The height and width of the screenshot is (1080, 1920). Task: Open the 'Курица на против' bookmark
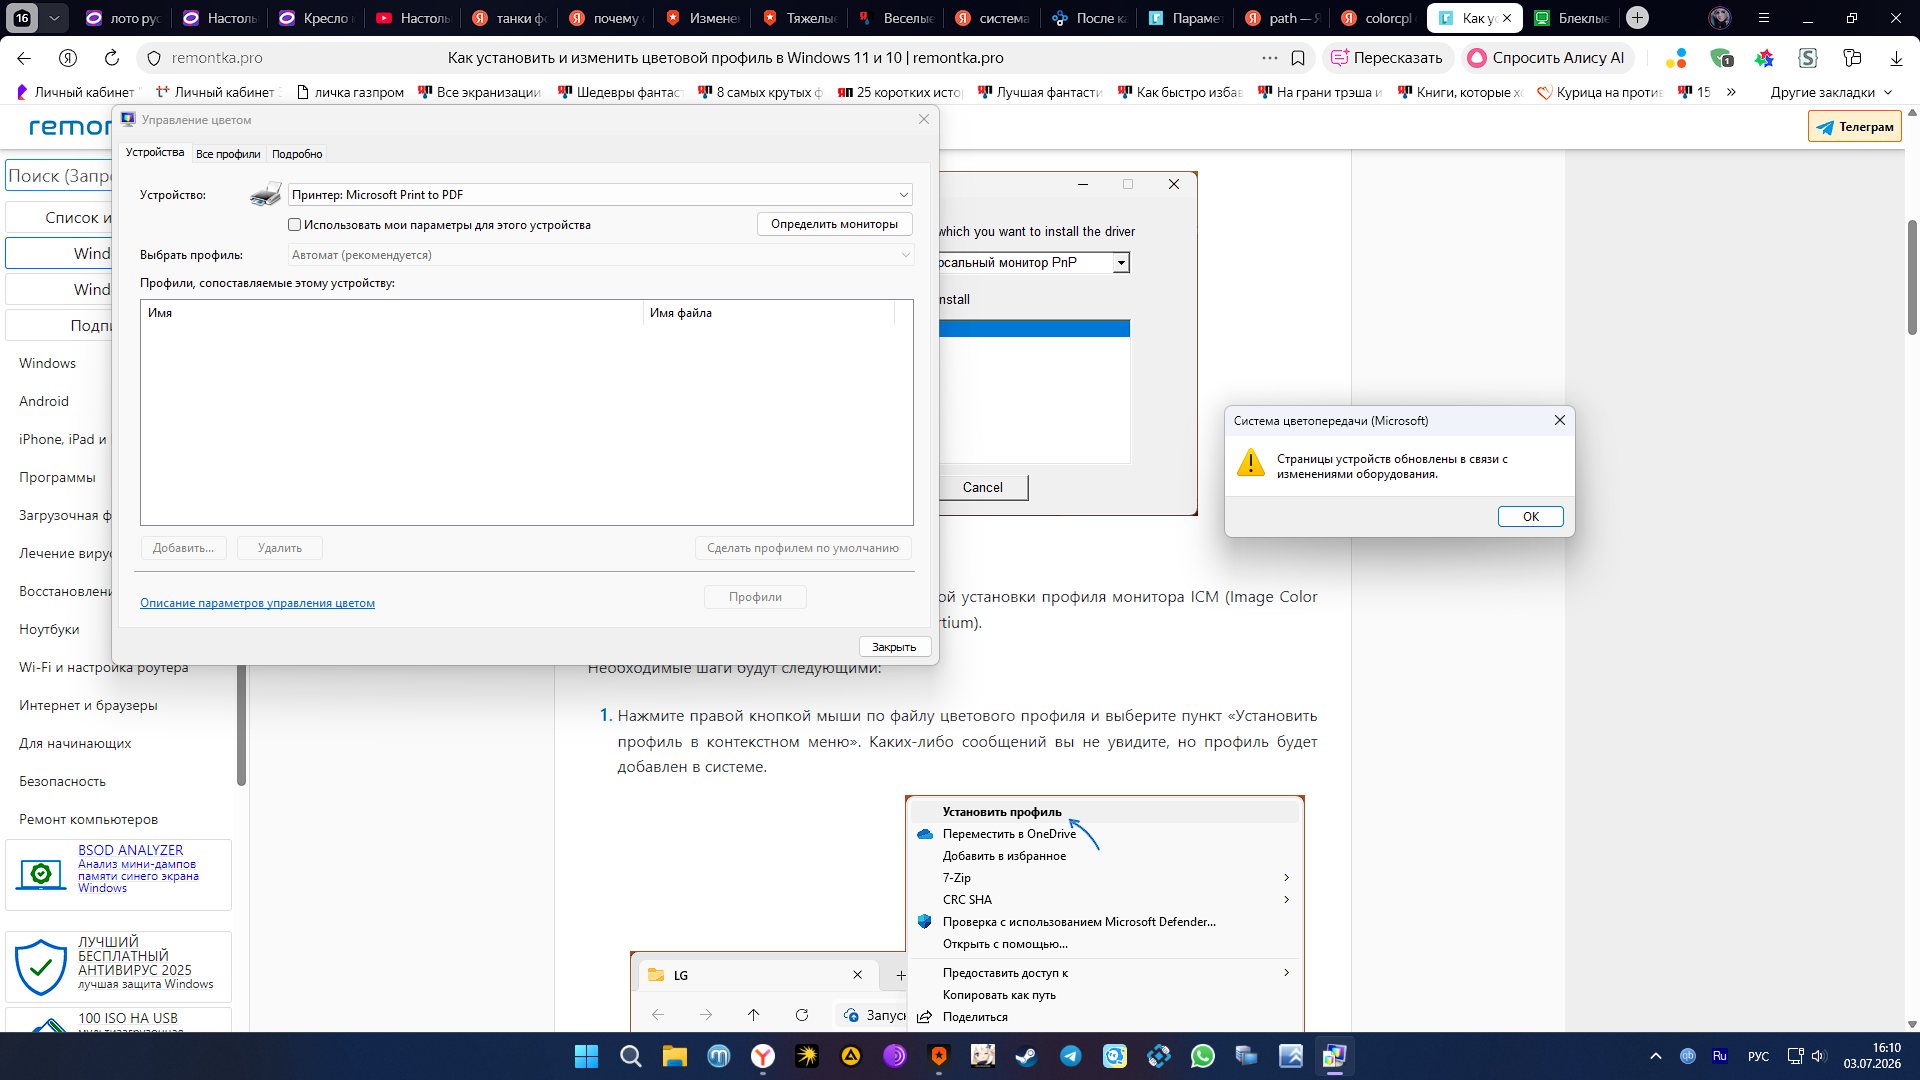pos(1599,92)
